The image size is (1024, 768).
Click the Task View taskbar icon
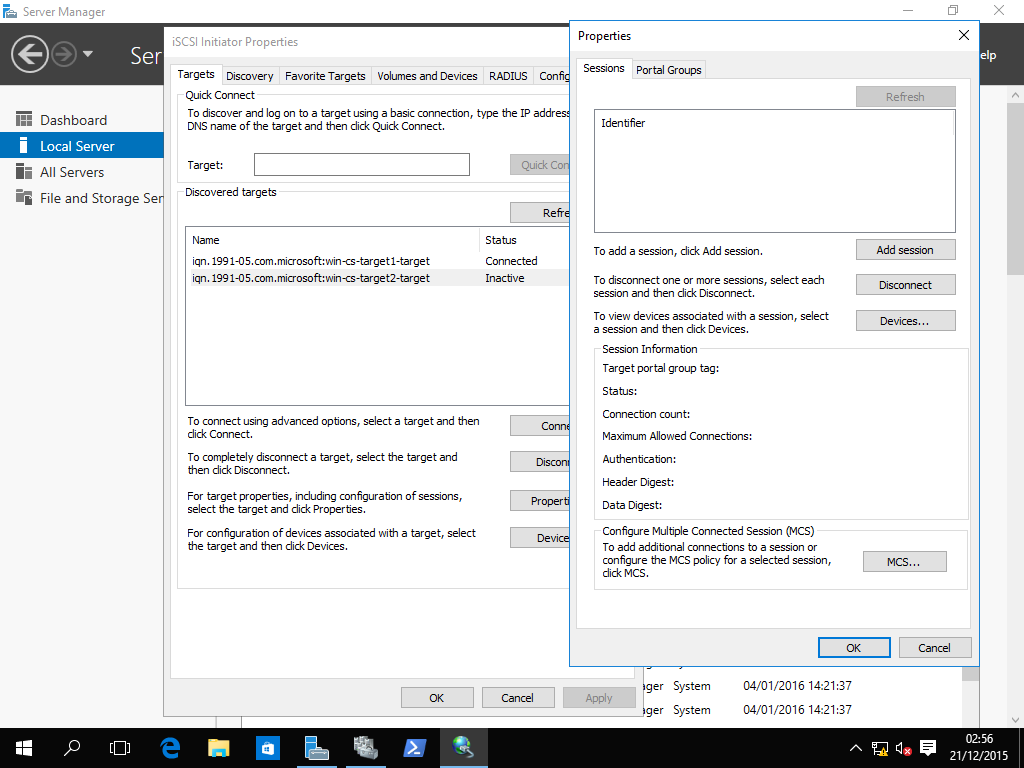[120, 747]
